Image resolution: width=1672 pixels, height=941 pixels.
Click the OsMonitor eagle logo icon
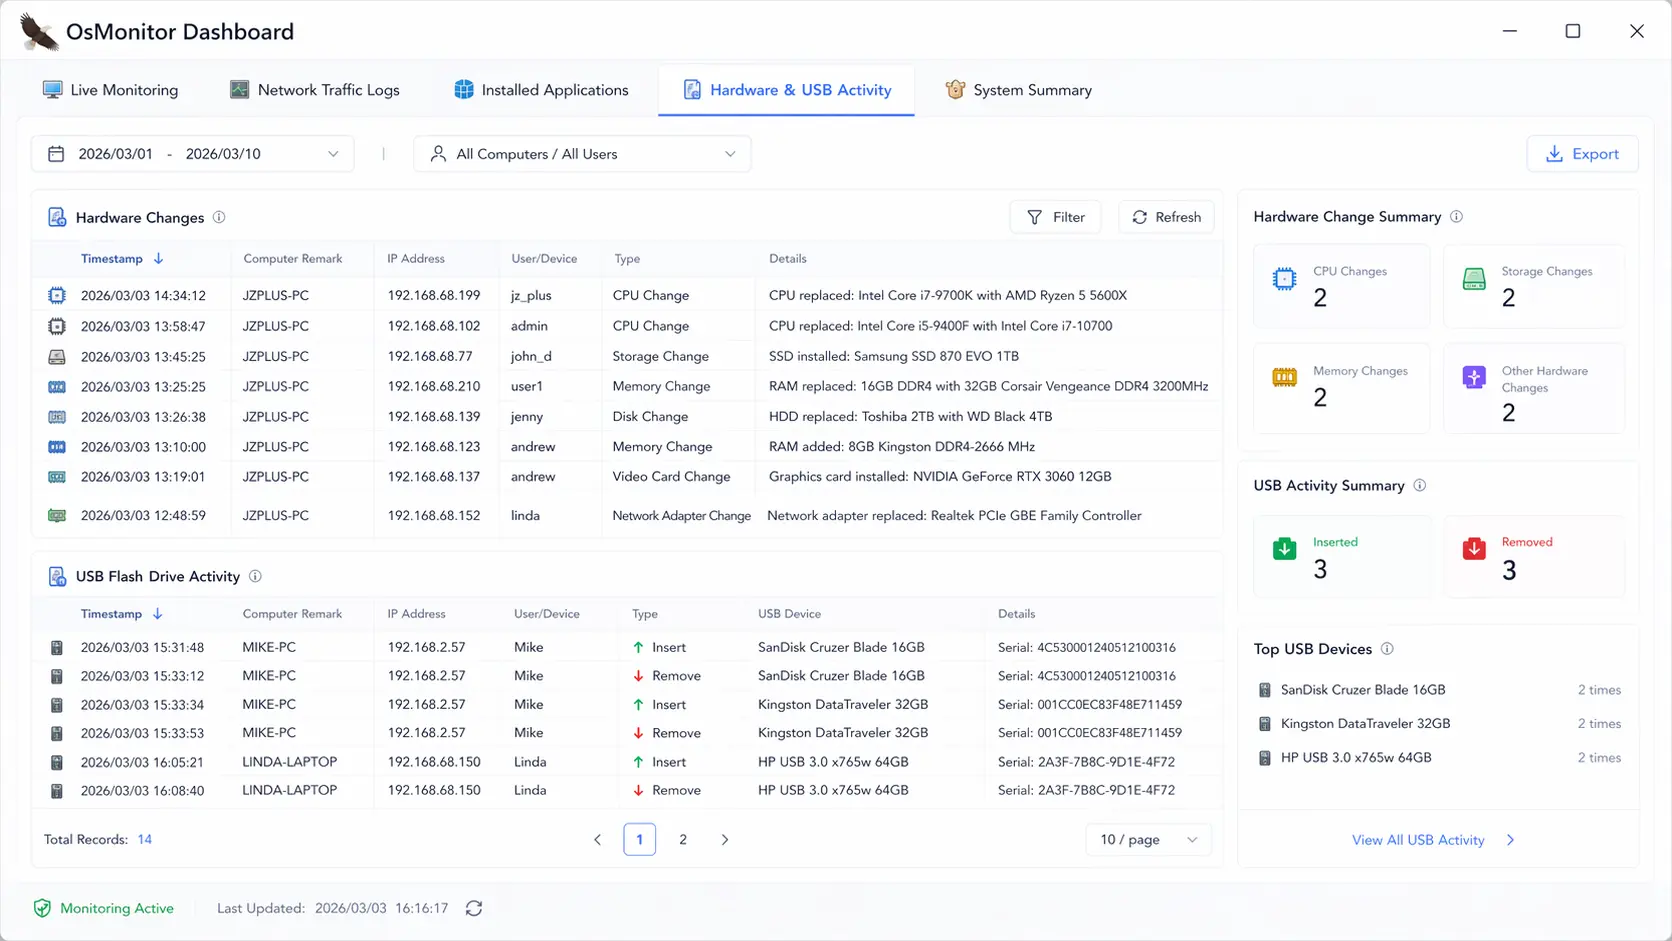point(39,32)
